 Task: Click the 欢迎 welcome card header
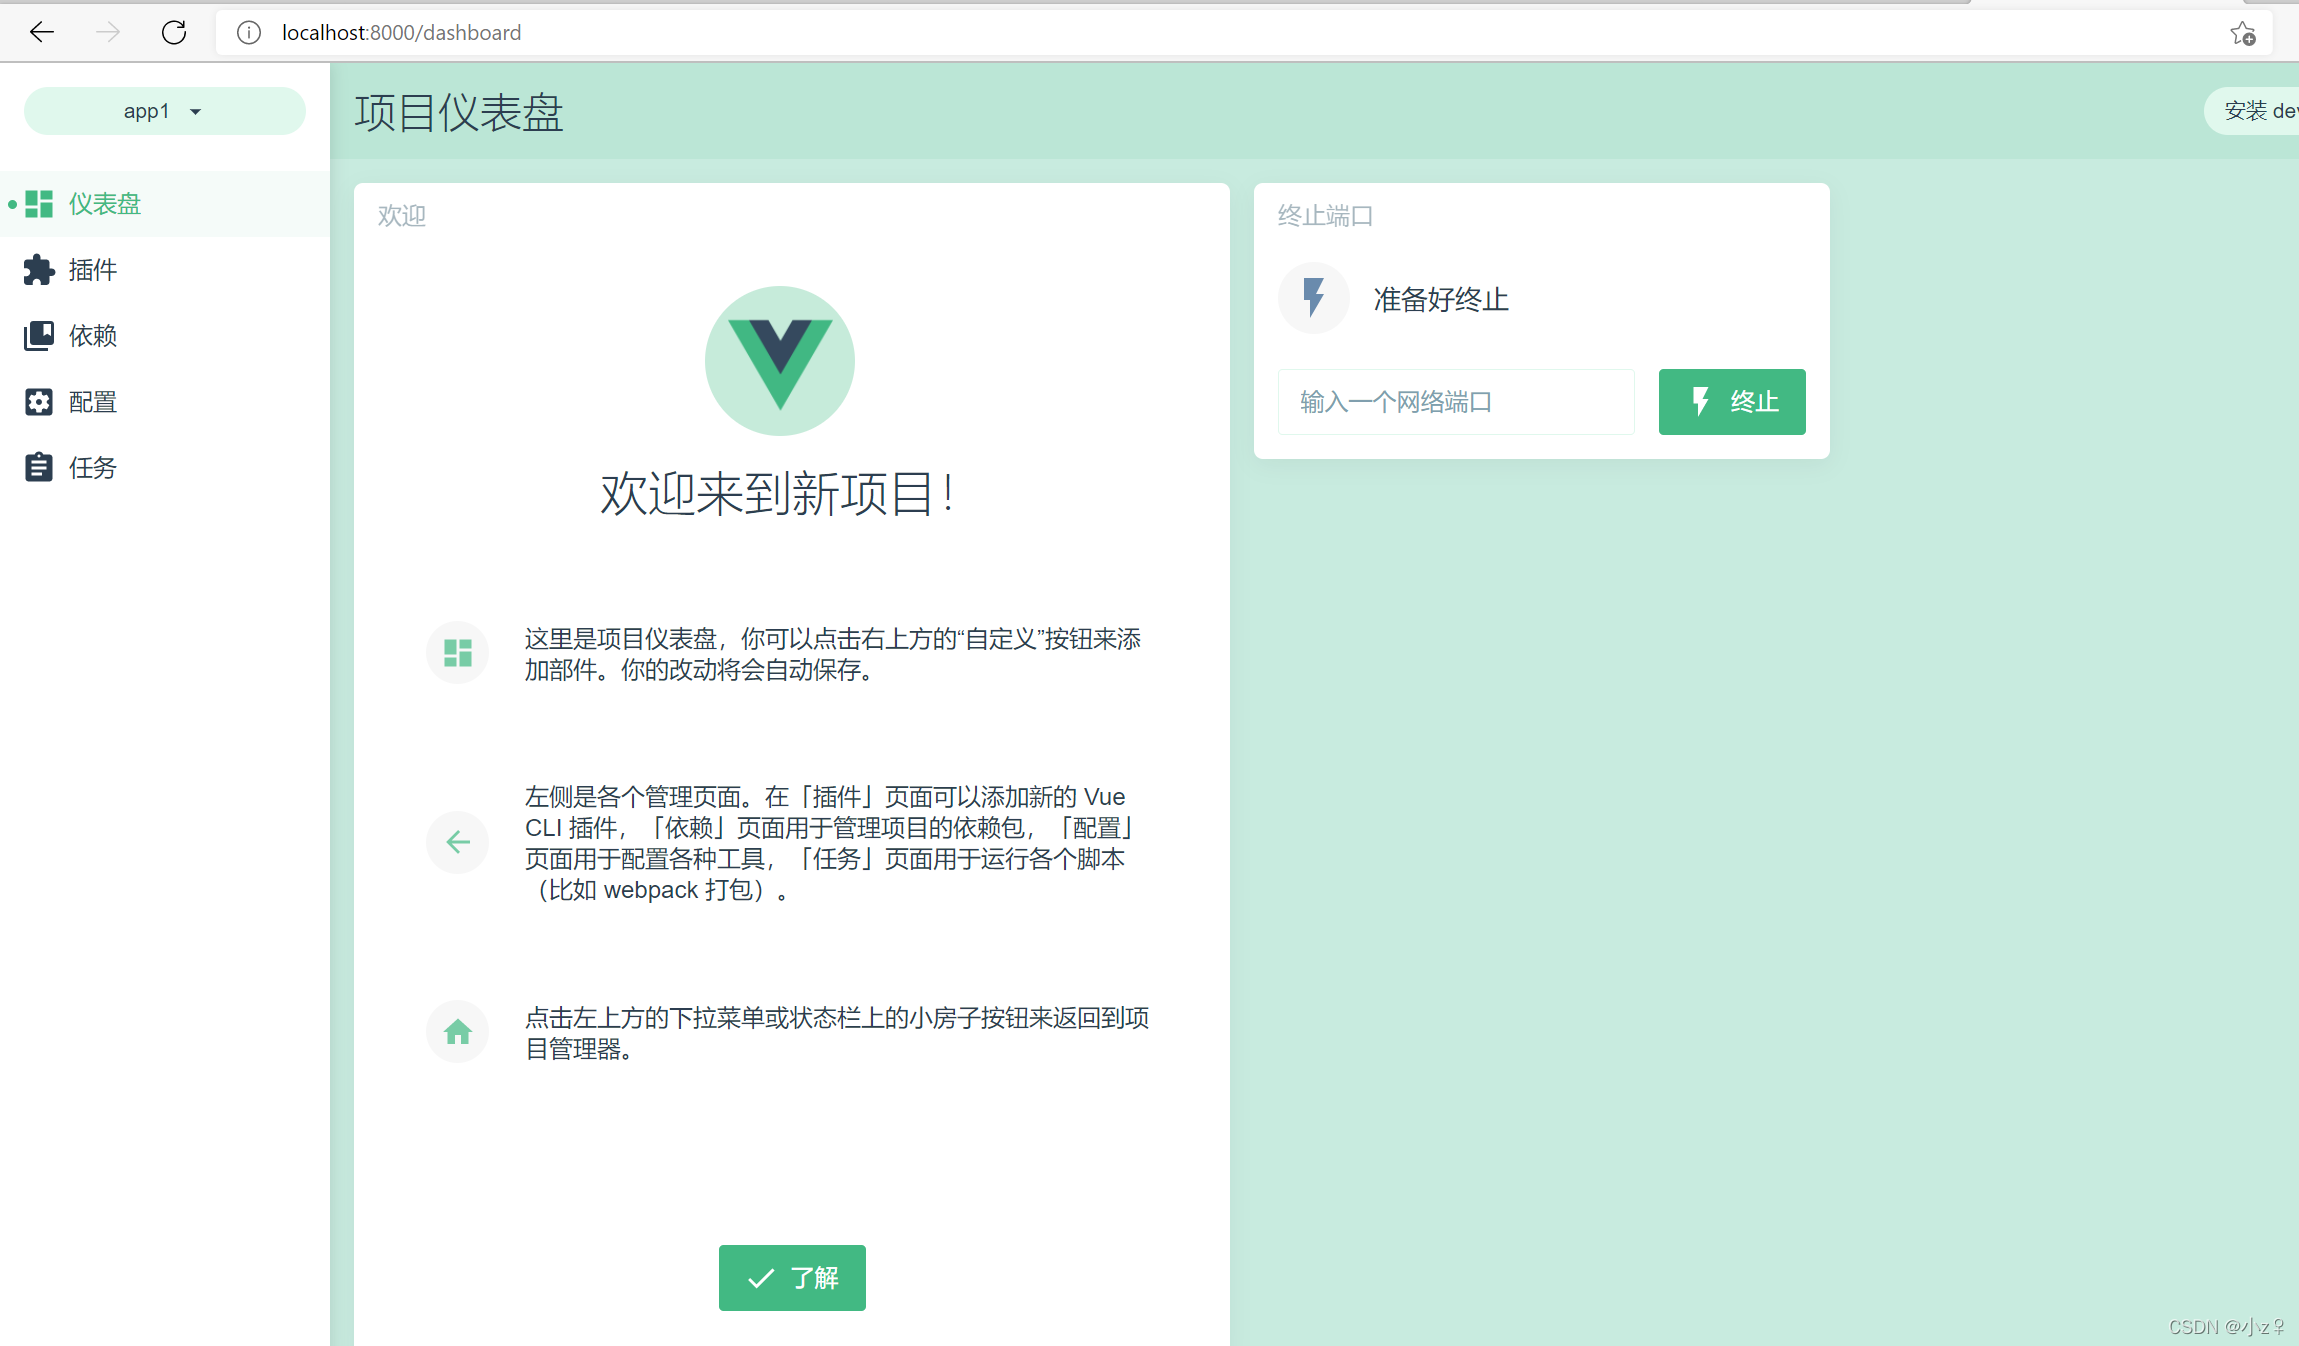[401, 215]
